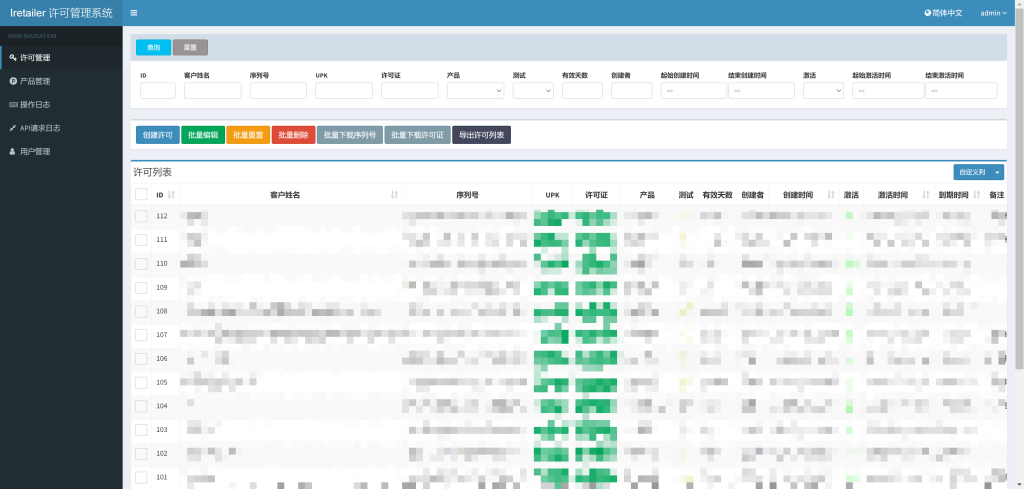Screen dimensions: 1024x489
Task: Select the checkbox for row ID 108
Action: click(141, 311)
